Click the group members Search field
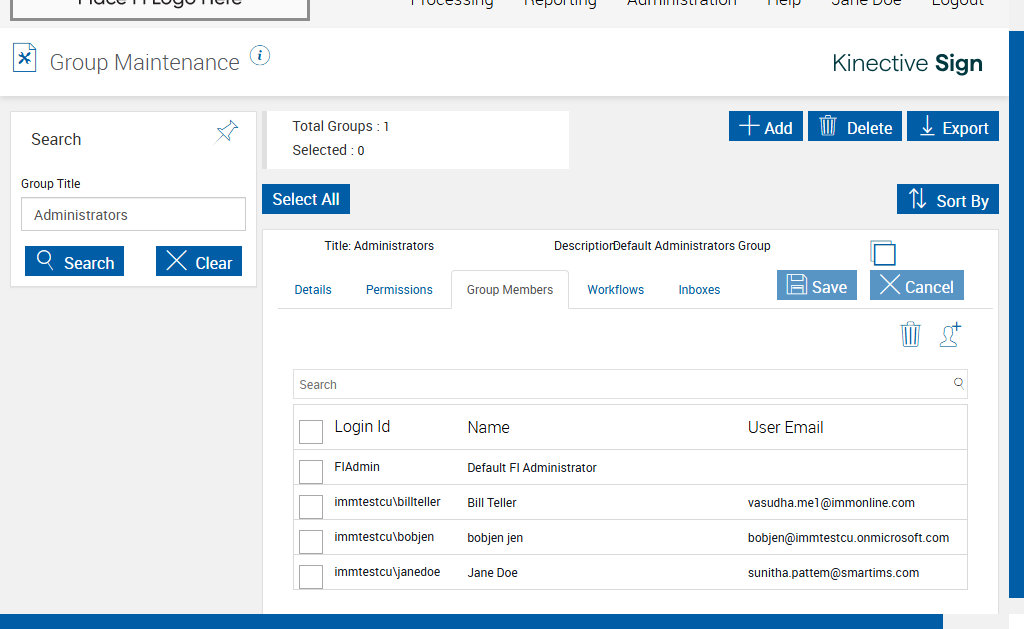The height and width of the screenshot is (629, 1024). (x=630, y=384)
